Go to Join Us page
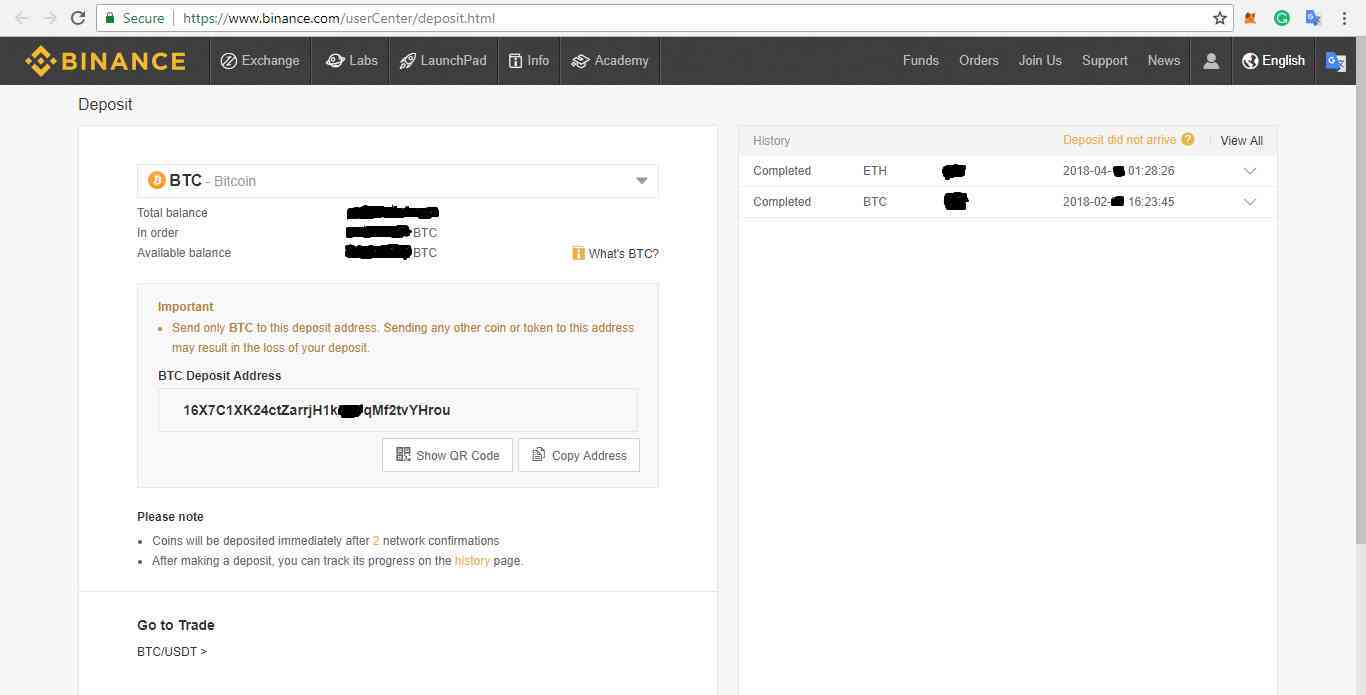The image size is (1366, 695). [1040, 61]
